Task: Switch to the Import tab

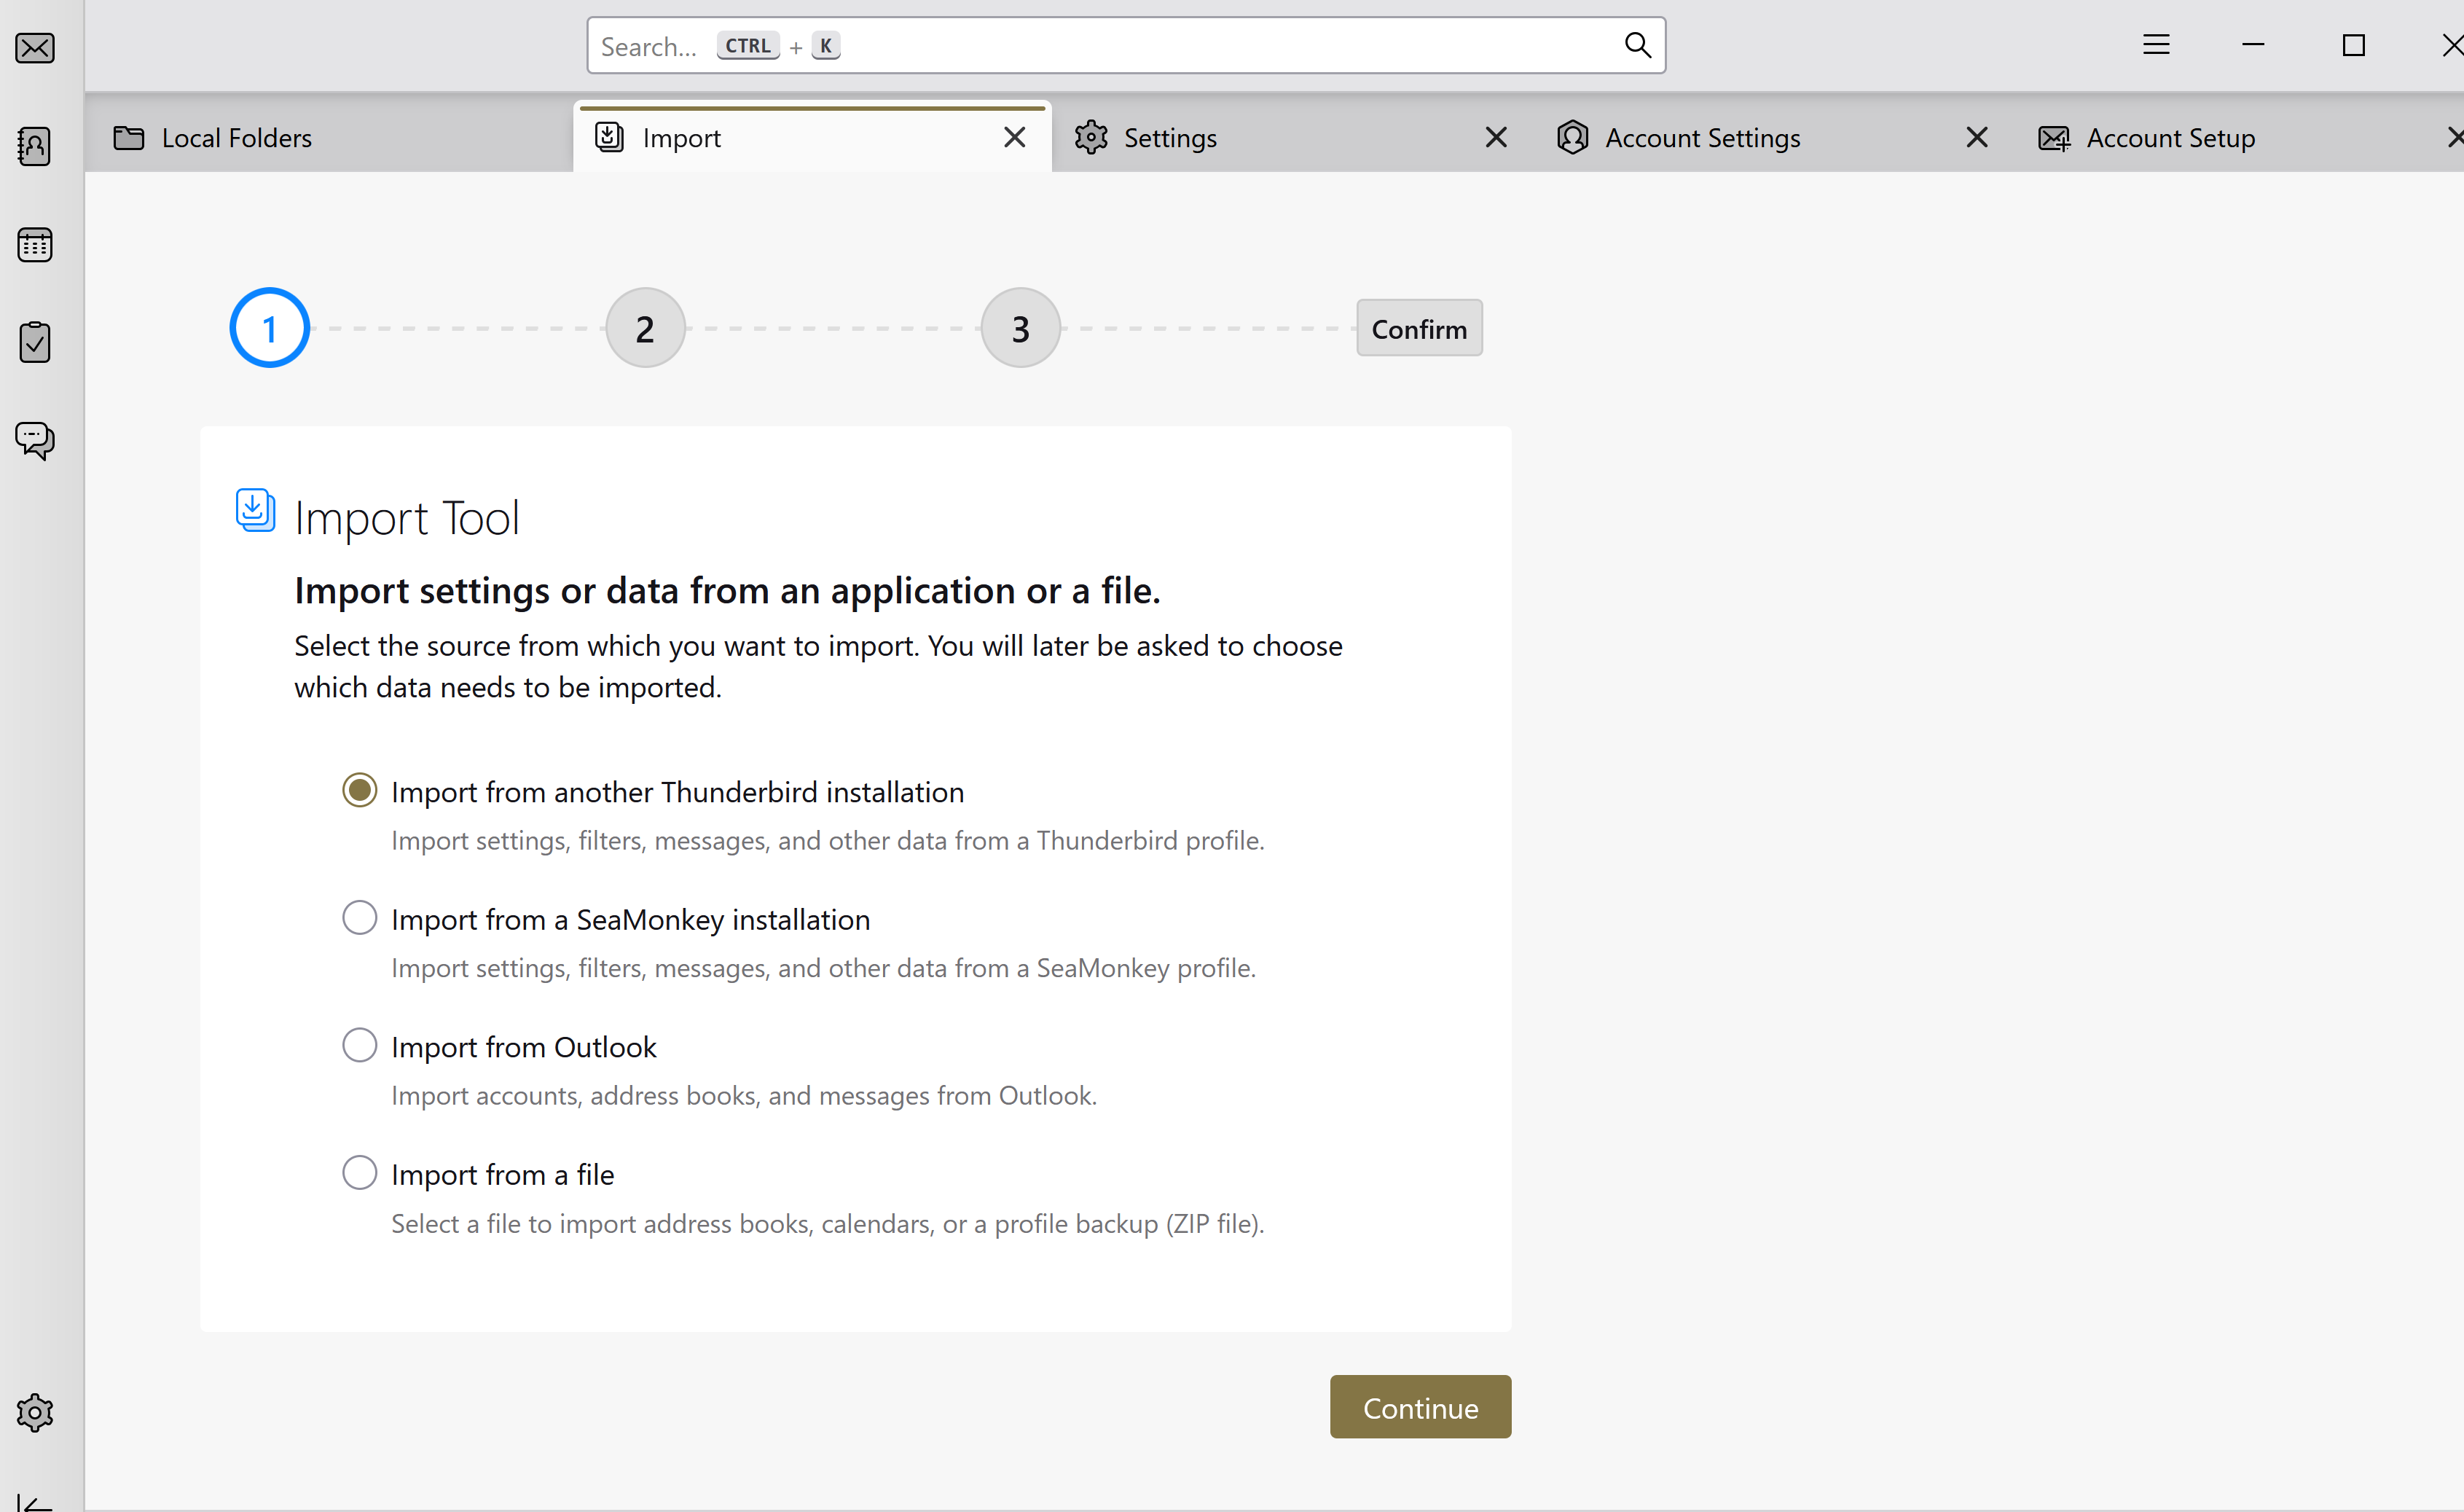Action: 811,137
